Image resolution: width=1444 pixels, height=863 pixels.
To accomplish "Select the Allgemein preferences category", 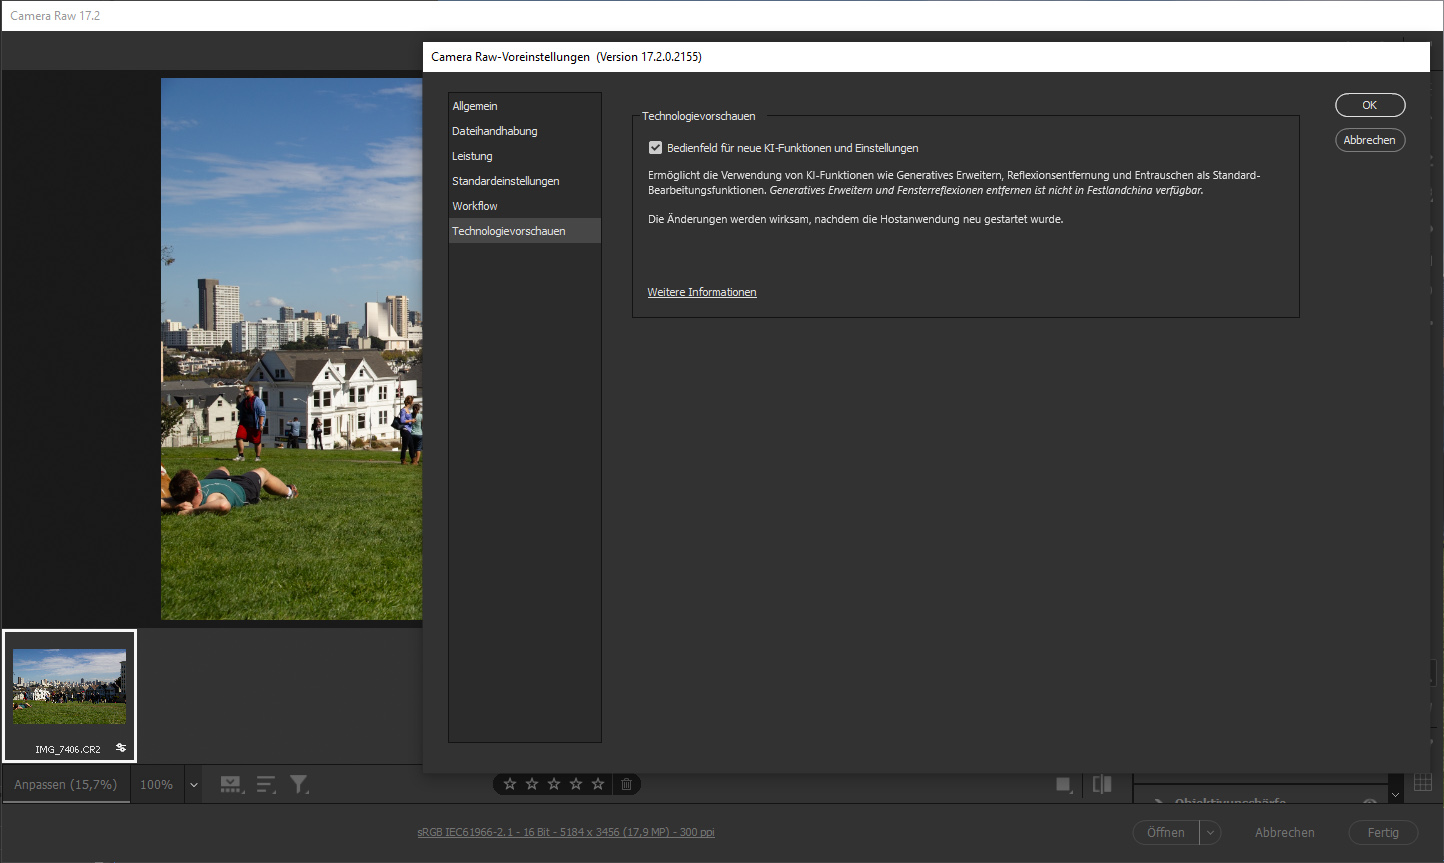I will [475, 106].
